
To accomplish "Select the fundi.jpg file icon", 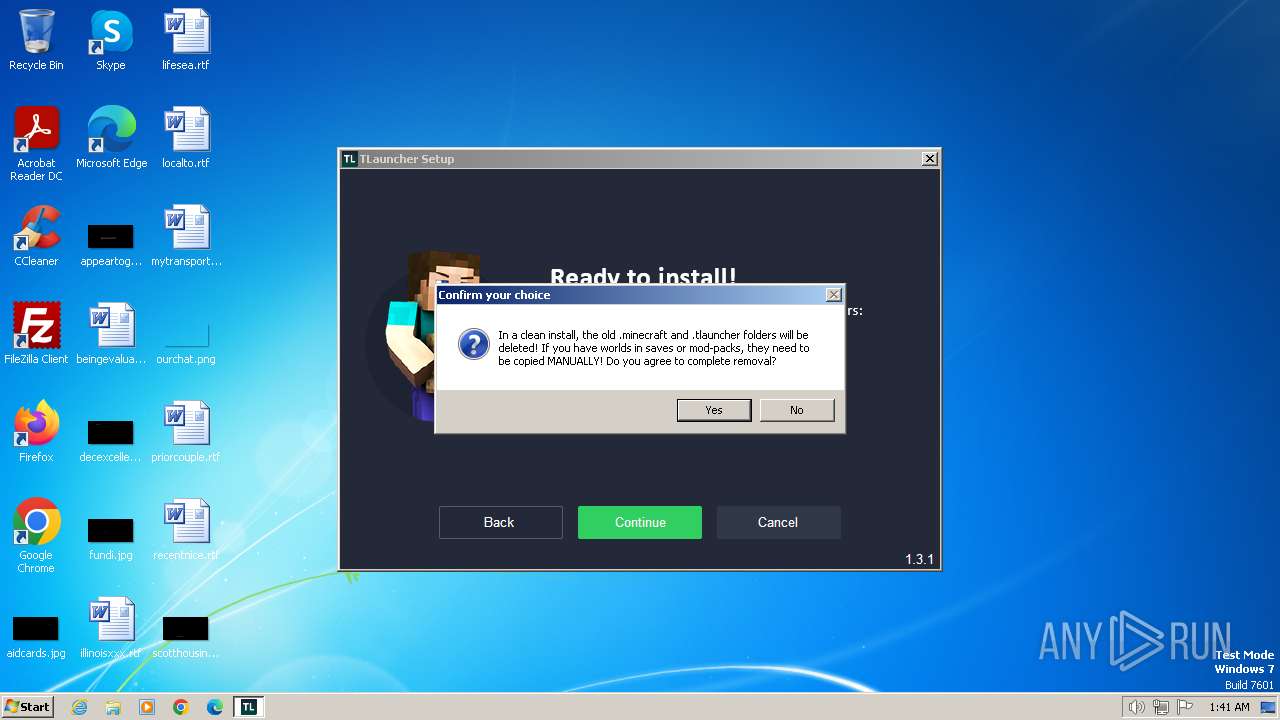I will pos(111,538).
